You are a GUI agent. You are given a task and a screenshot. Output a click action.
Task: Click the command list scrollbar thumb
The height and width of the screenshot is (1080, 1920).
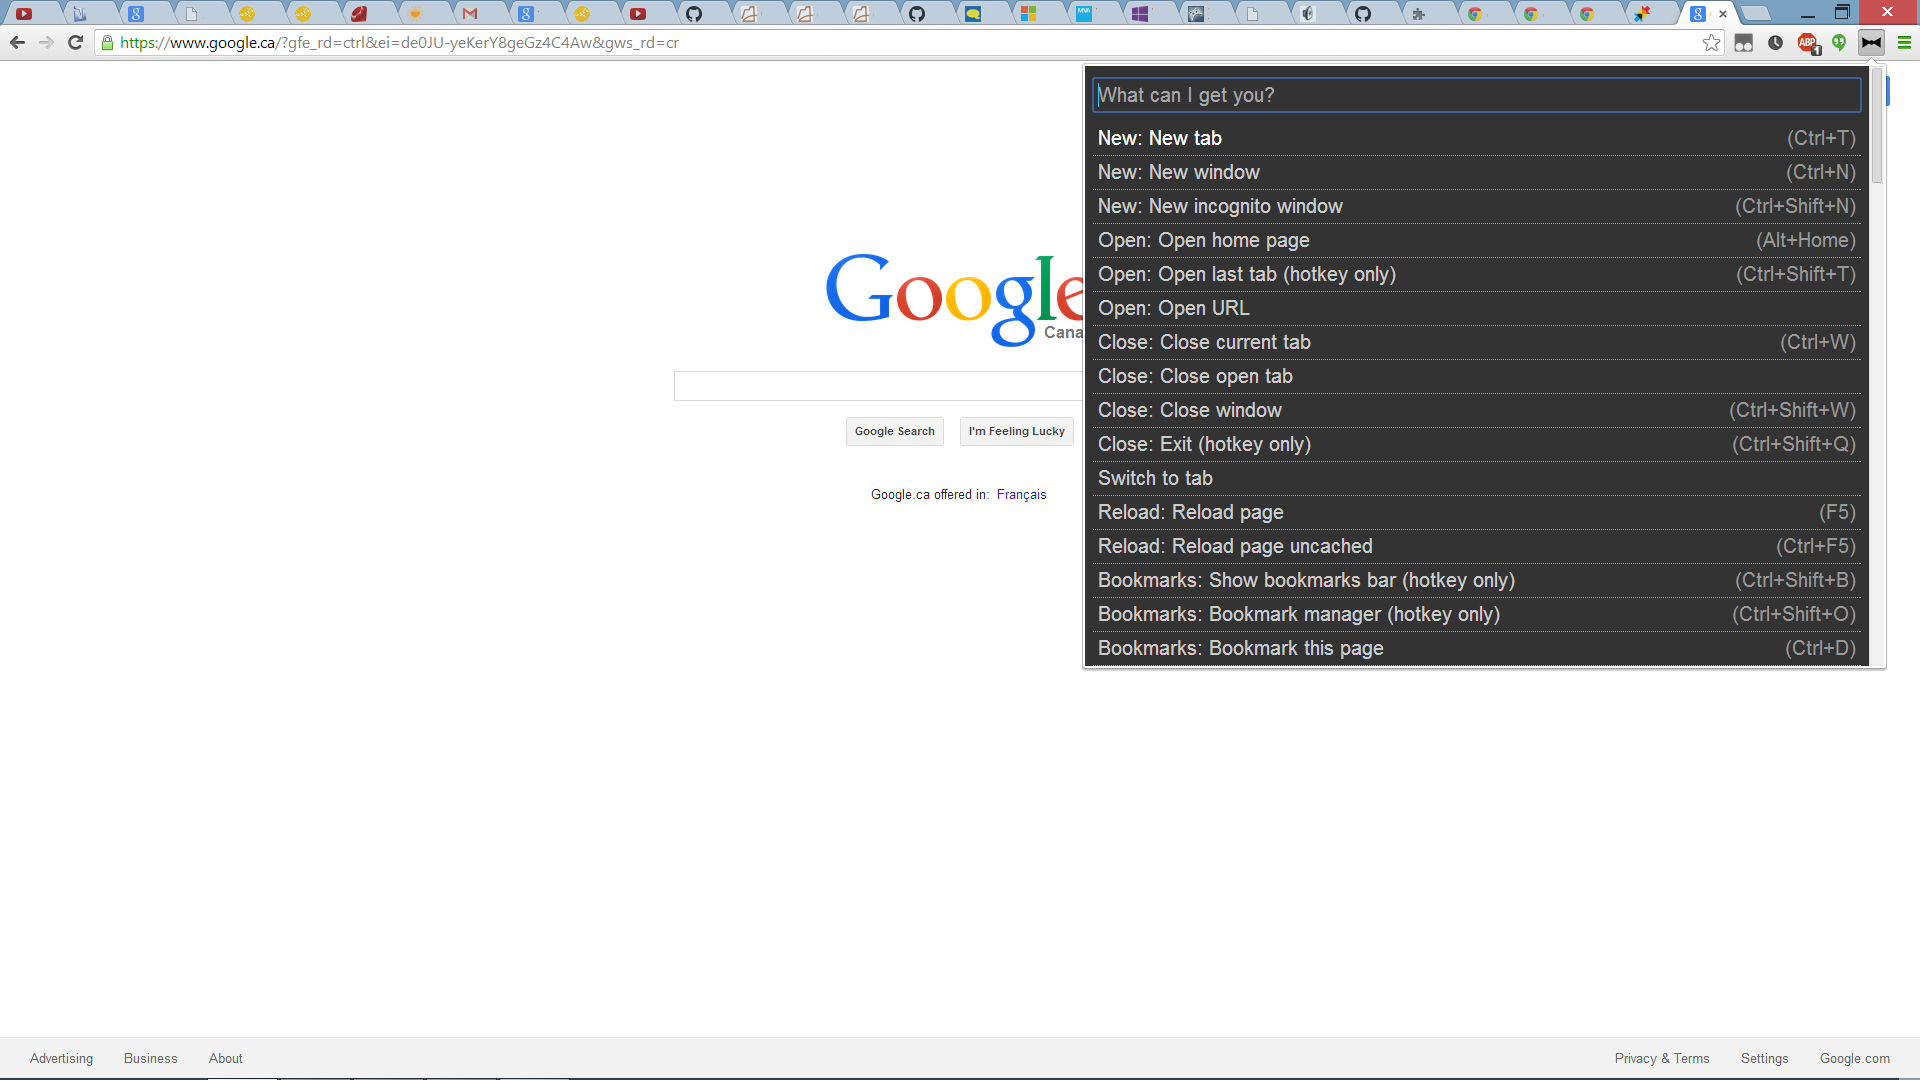coord(1877,125)
